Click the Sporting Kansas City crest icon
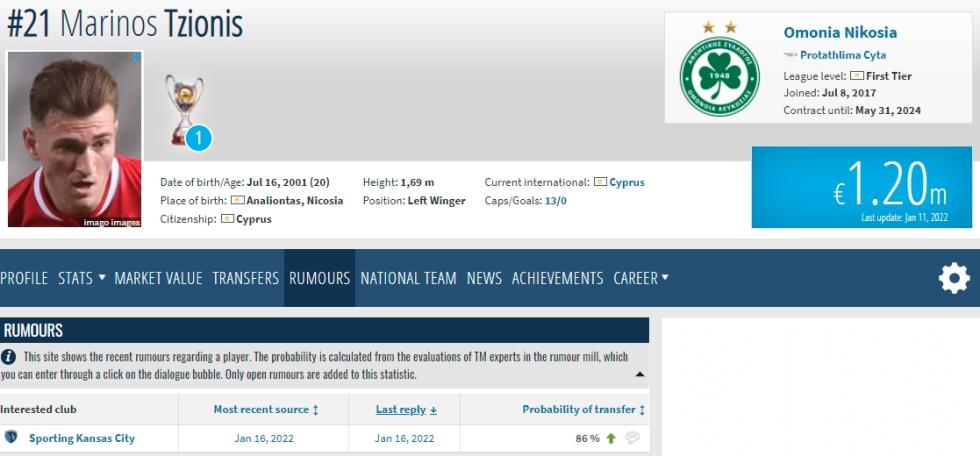The image size is (980, 456). click(x=11, y=438)
